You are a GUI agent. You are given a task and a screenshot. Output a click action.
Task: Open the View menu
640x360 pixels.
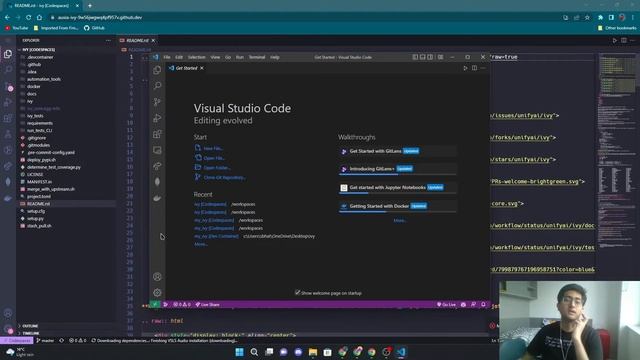click(x=215, y=57)
